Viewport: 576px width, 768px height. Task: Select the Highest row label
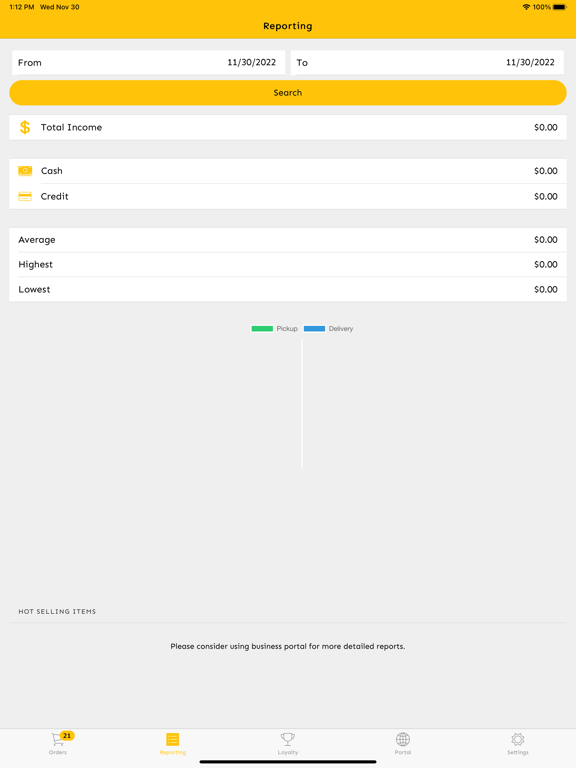[x=35, y=264]
